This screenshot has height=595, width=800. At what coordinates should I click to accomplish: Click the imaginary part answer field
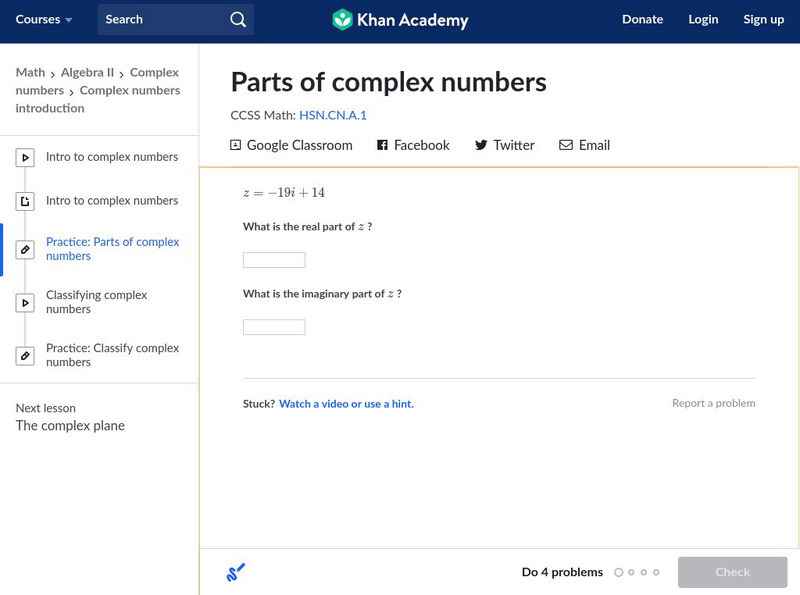tap(274, 327)
